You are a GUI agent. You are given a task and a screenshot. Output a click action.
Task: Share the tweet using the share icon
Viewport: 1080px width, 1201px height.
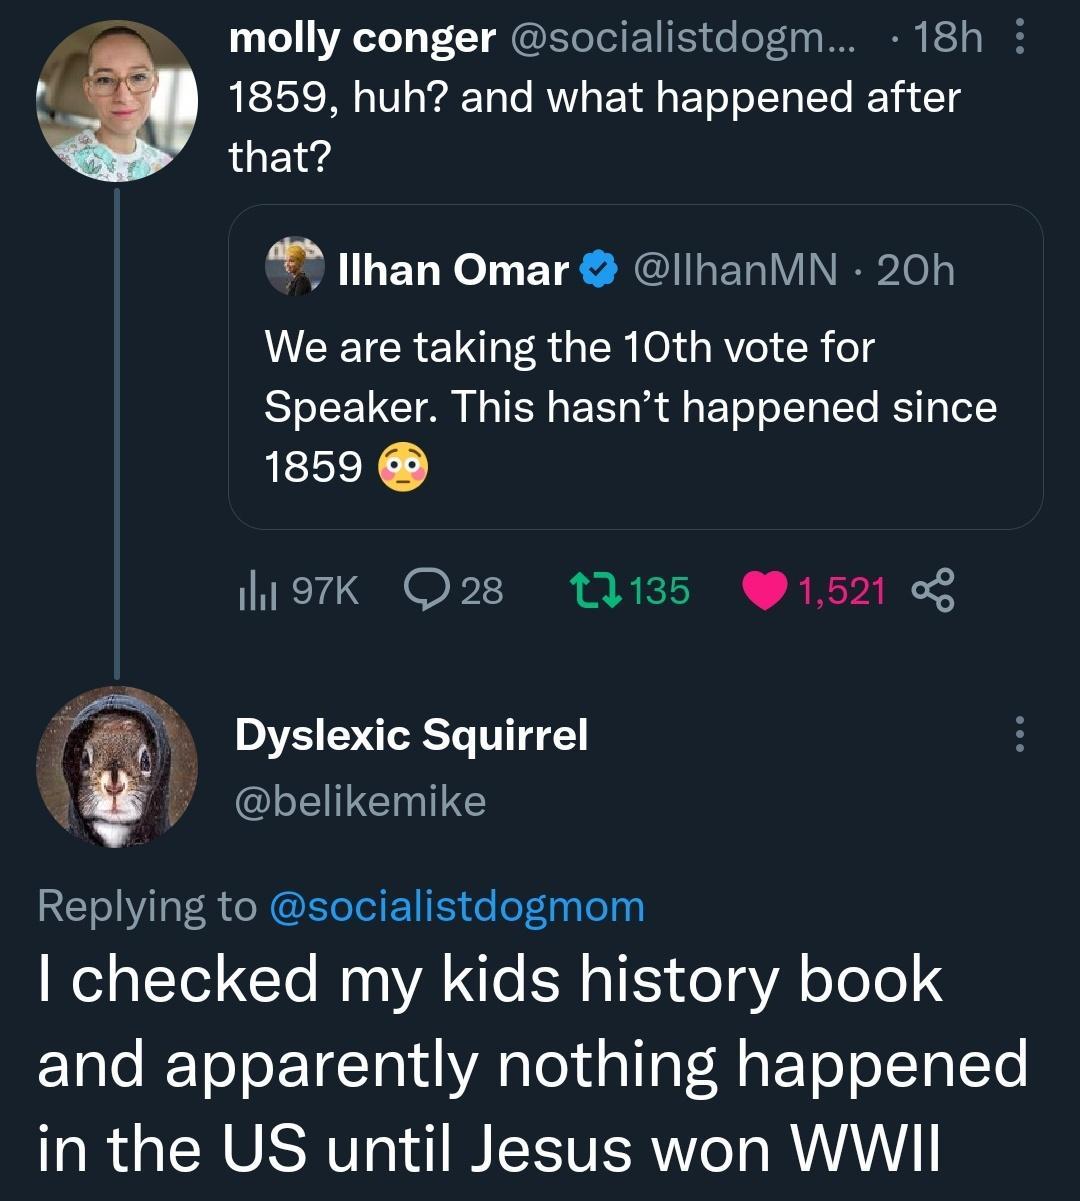pyautogui.click(x=934, y=590)
